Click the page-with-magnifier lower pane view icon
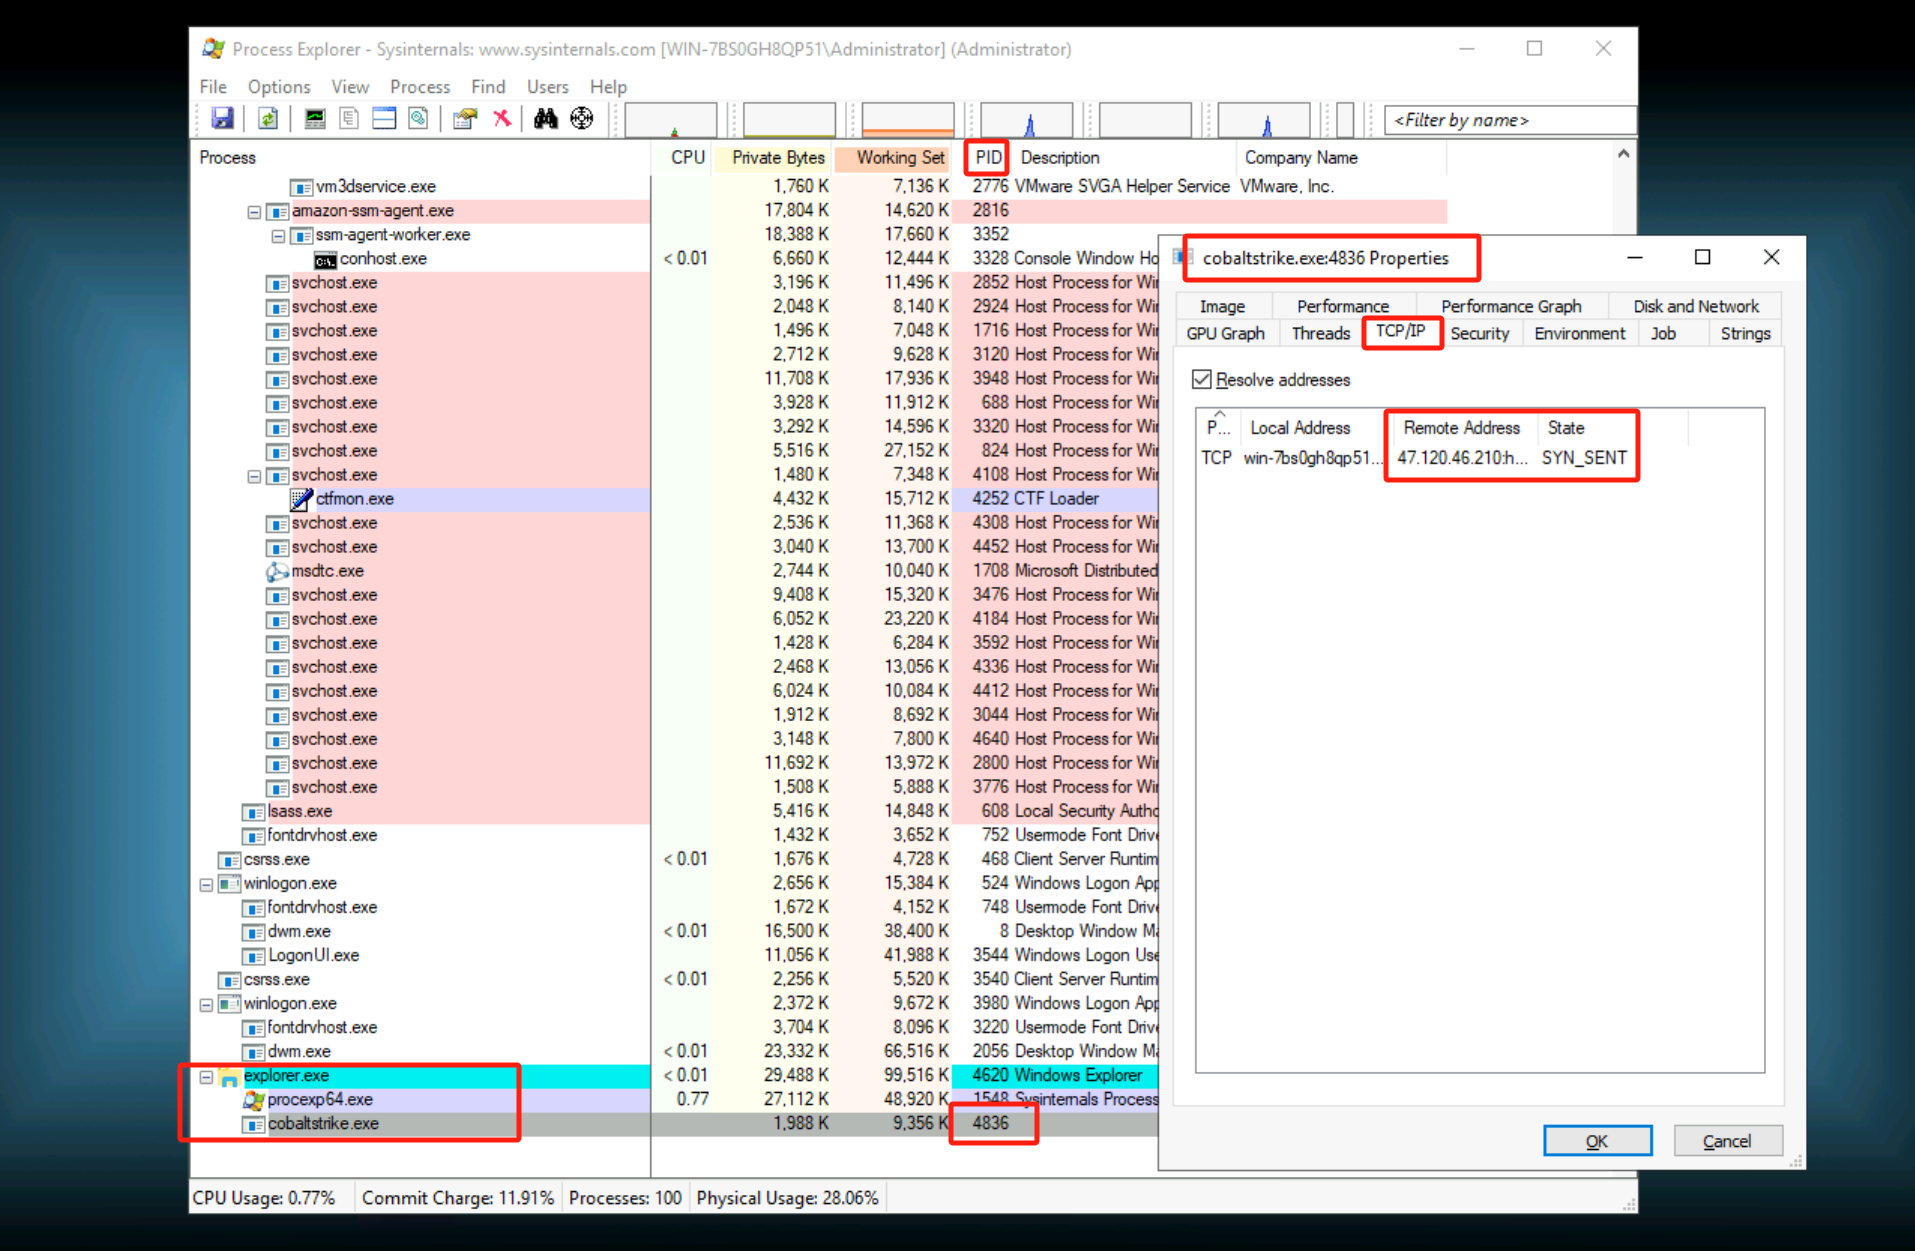The height and width of the screenshot is (1251, 1915). (418, 119)
